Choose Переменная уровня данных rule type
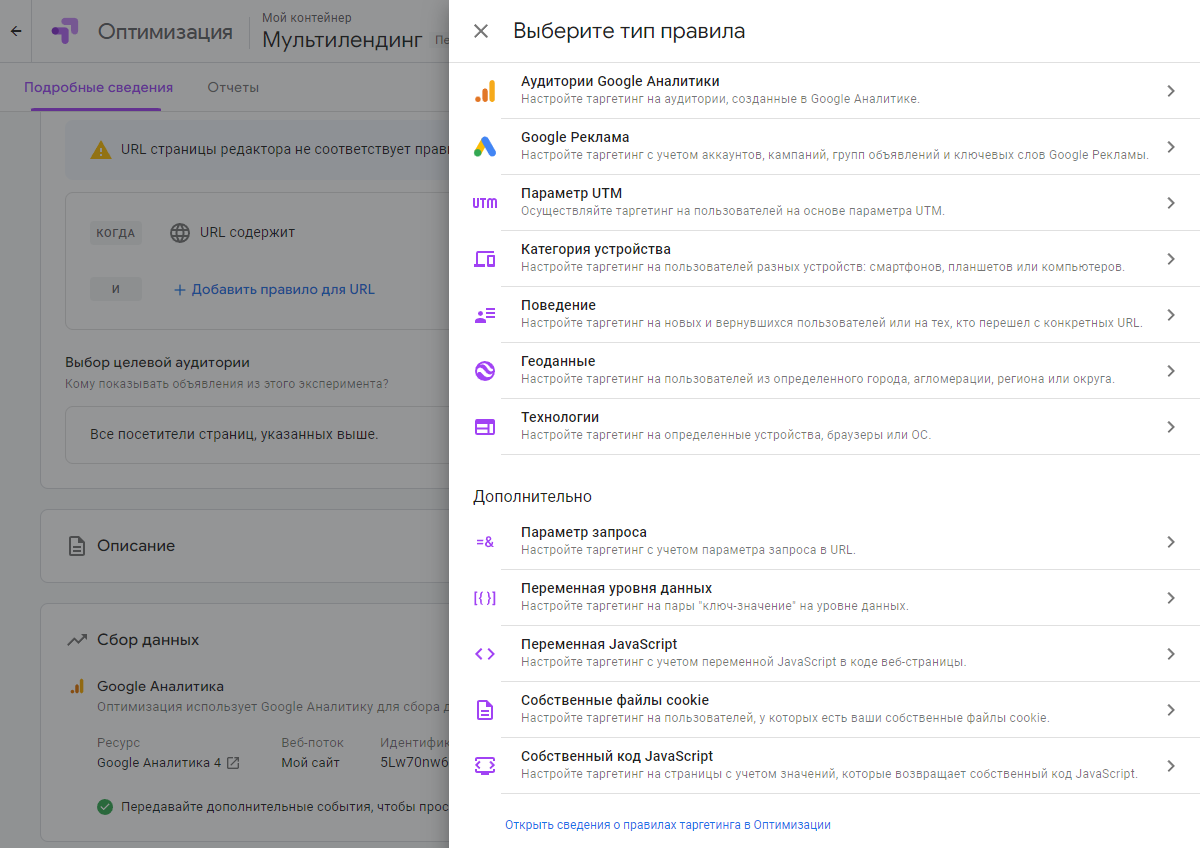 tap(824, 598)
